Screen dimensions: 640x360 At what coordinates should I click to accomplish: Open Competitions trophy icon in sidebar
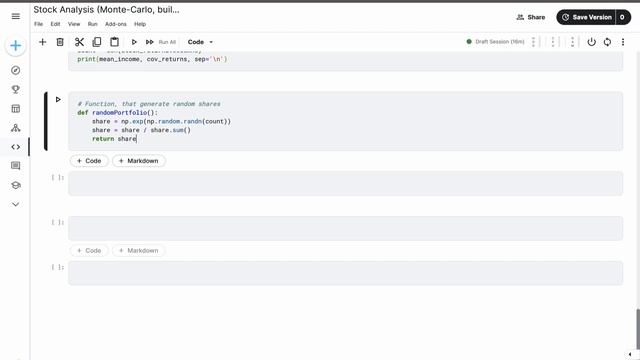tap(16, 89)
